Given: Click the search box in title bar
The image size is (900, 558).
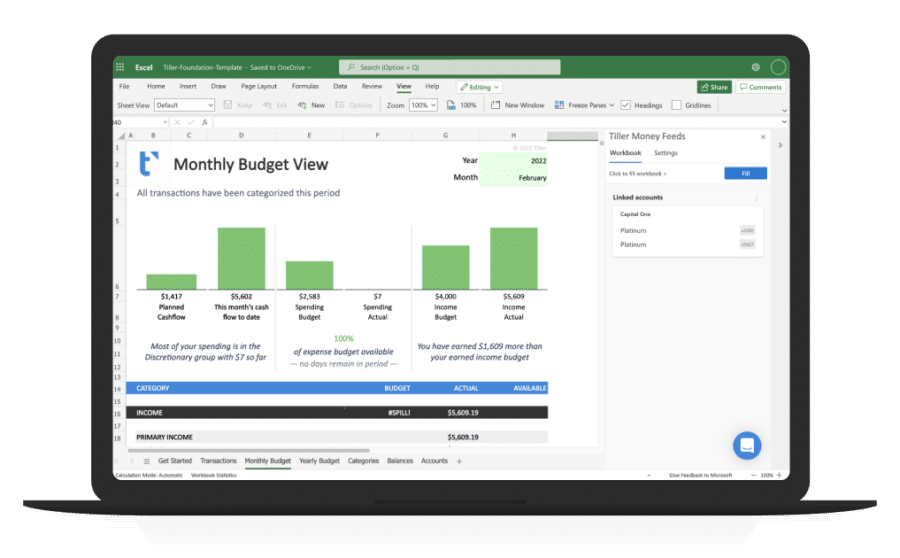Looking at the screenshot, I should point(449,67).
